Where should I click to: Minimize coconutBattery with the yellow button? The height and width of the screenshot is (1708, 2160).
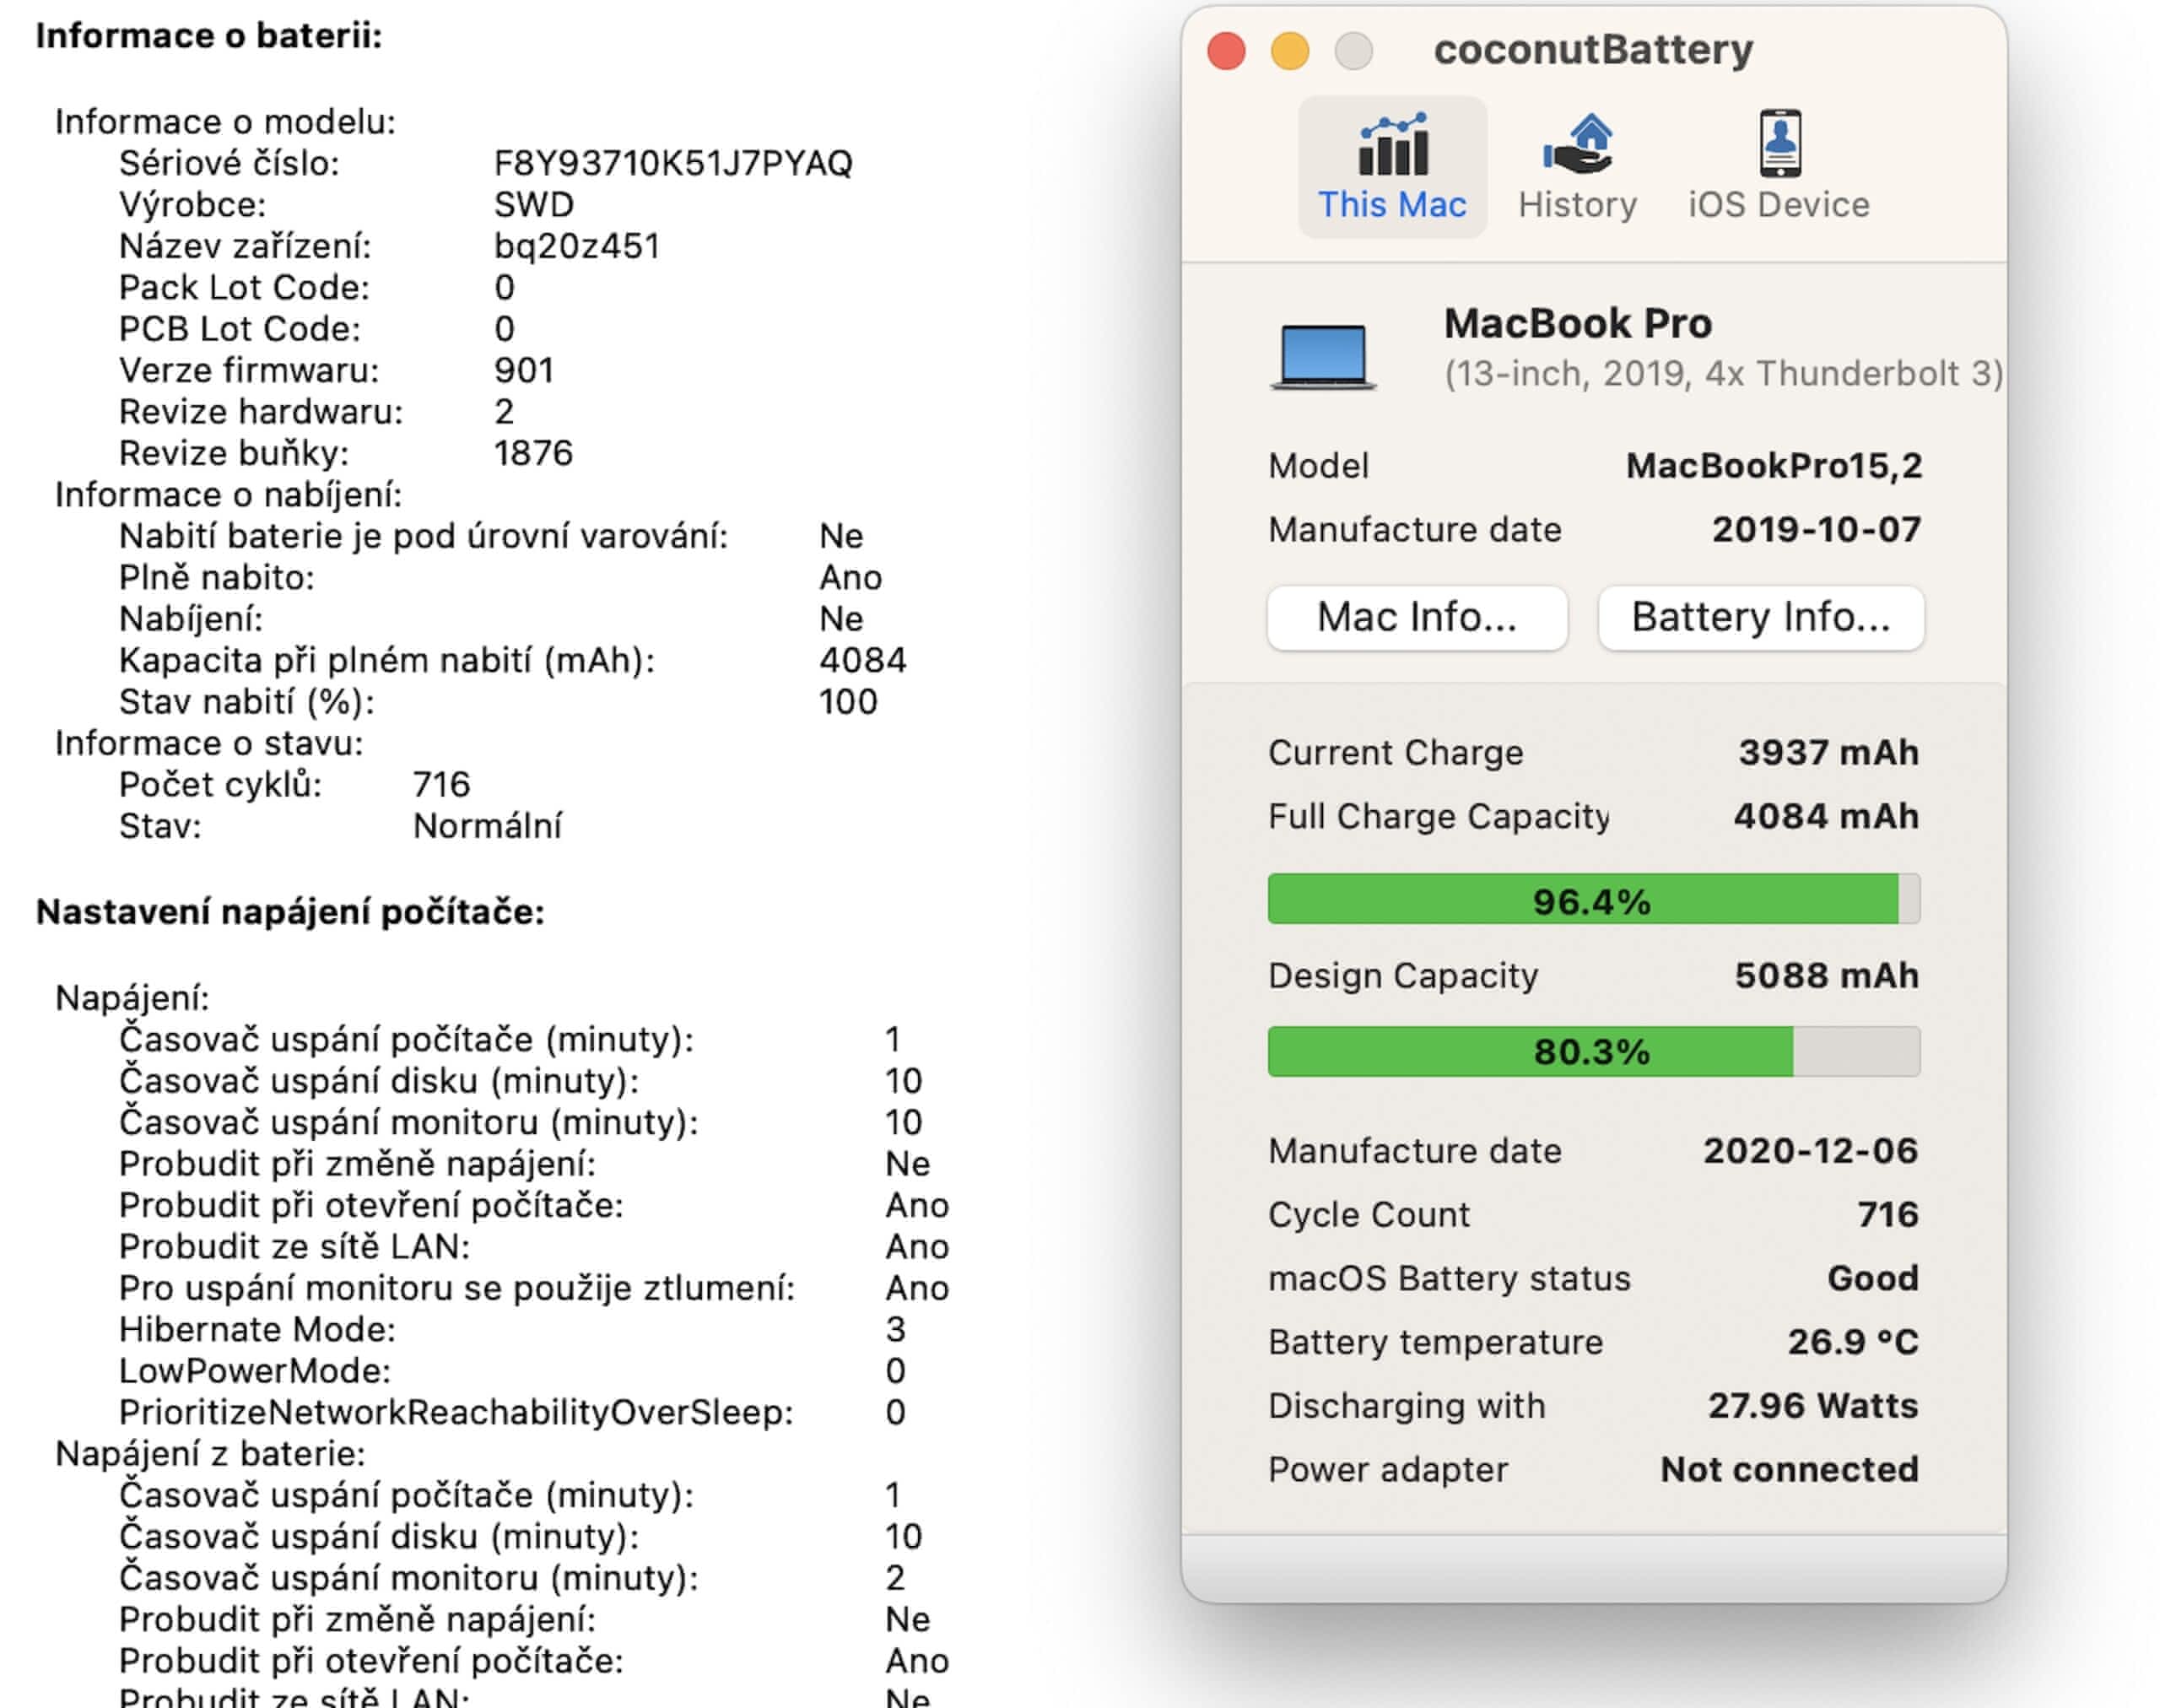click(1289, 51)
